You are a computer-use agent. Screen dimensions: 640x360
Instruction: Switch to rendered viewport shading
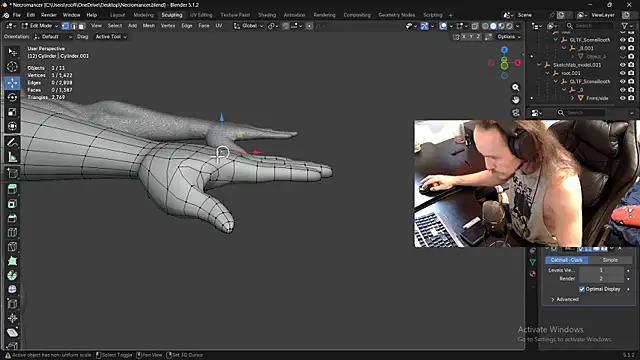(x=509, y=26)
